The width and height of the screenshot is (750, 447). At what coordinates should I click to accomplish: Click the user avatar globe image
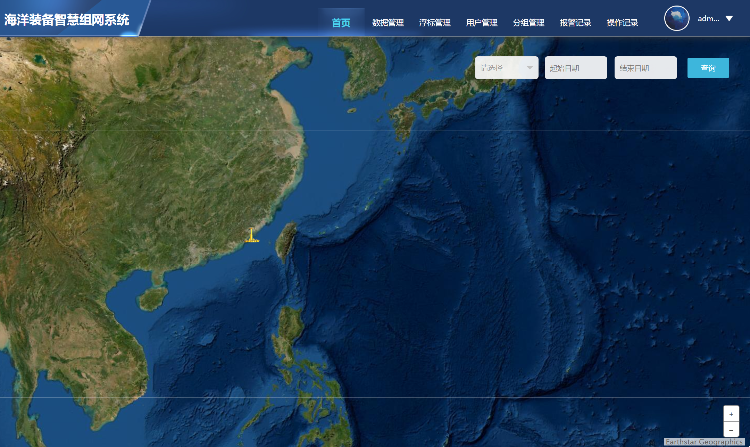[x=677, y=19]
